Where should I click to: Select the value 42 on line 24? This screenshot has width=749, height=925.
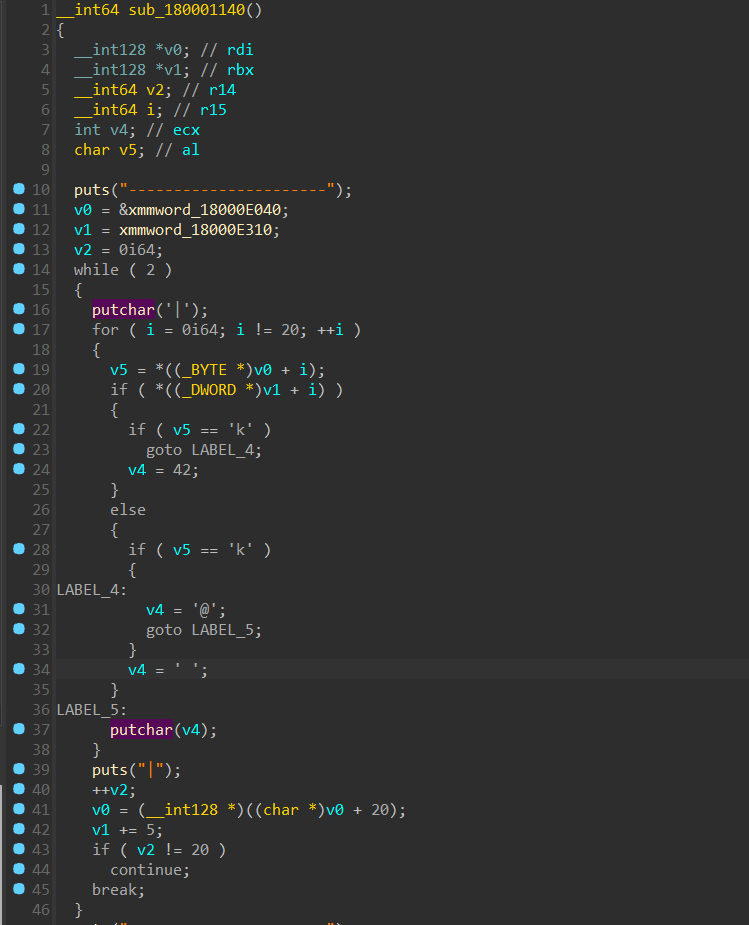[x=182, y=470]
